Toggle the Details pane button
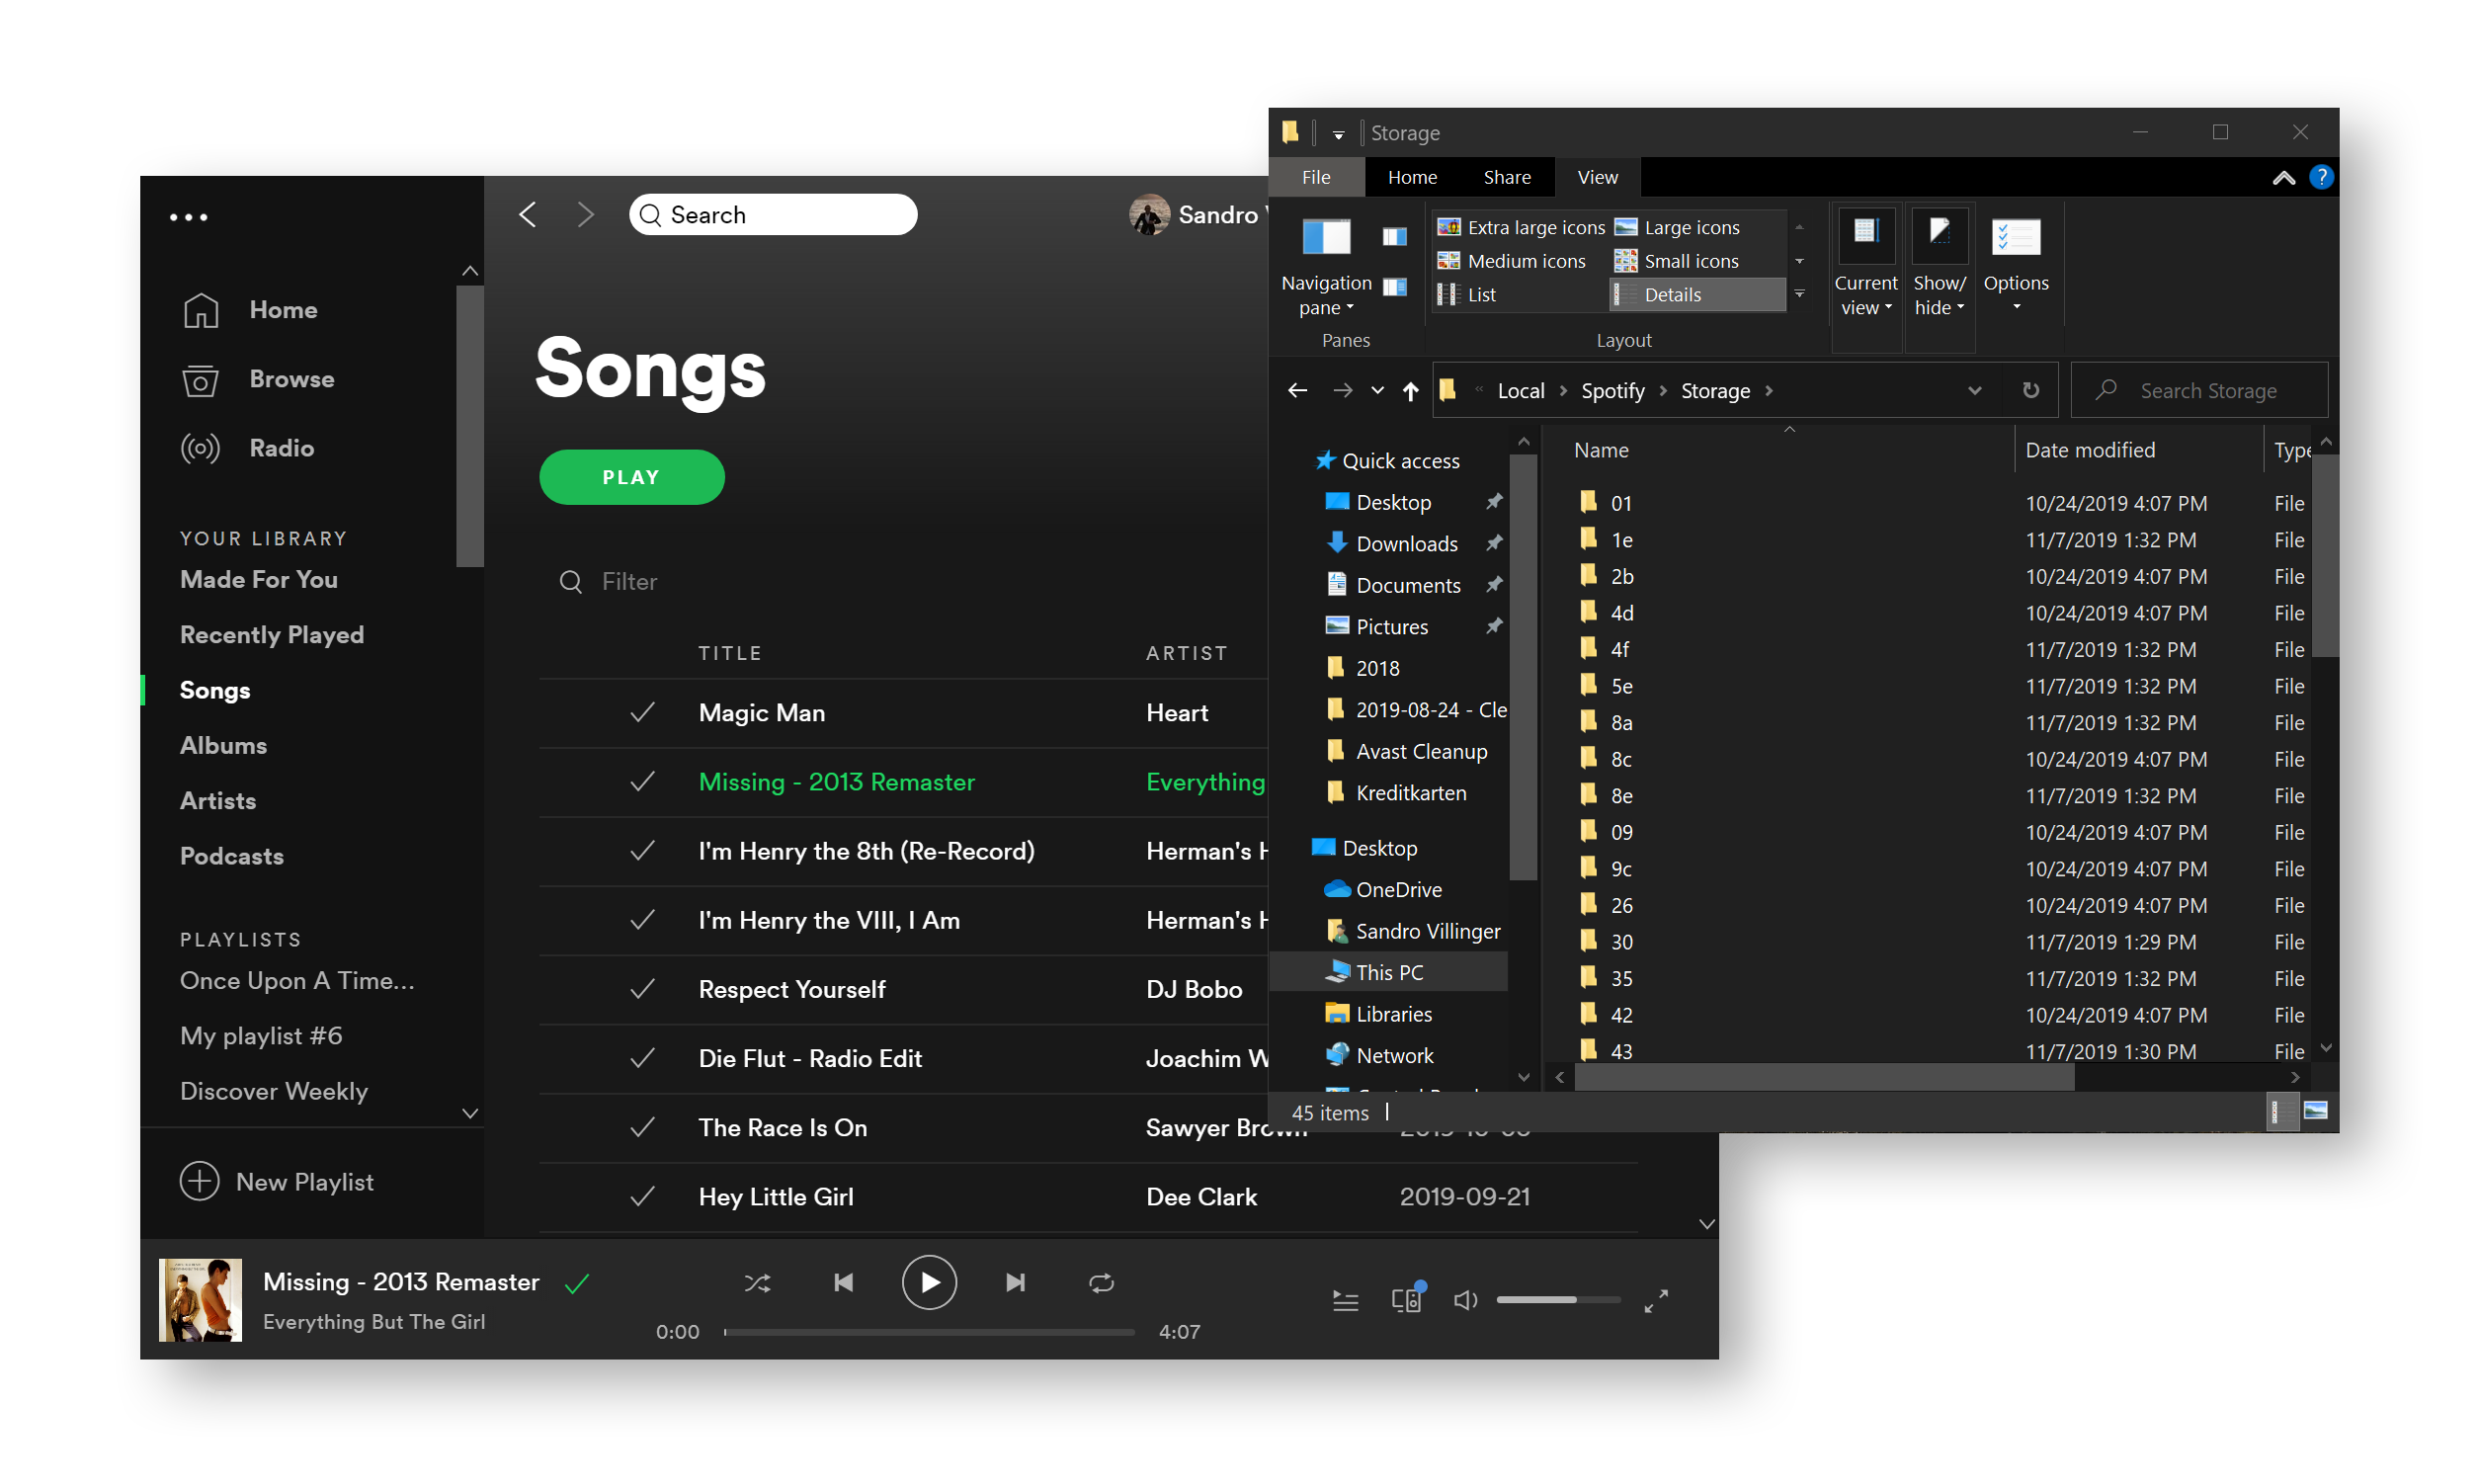Screen dimensions: 2478x1484 pos(1394,288)
